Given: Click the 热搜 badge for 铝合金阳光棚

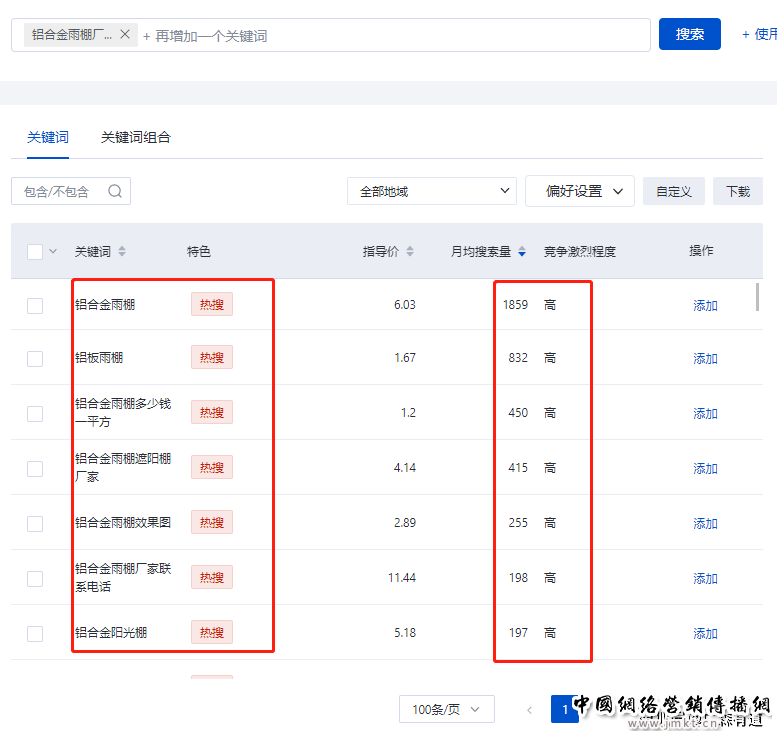Looking at the screenshot, I should tap(211, 632).
